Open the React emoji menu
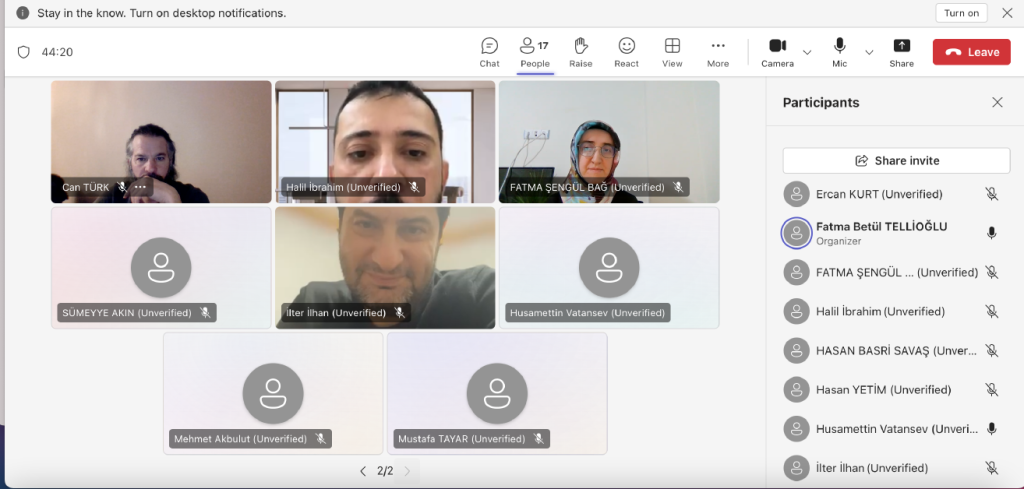The height and width of the screenshot is (489, 1024). tap(626, 52)
